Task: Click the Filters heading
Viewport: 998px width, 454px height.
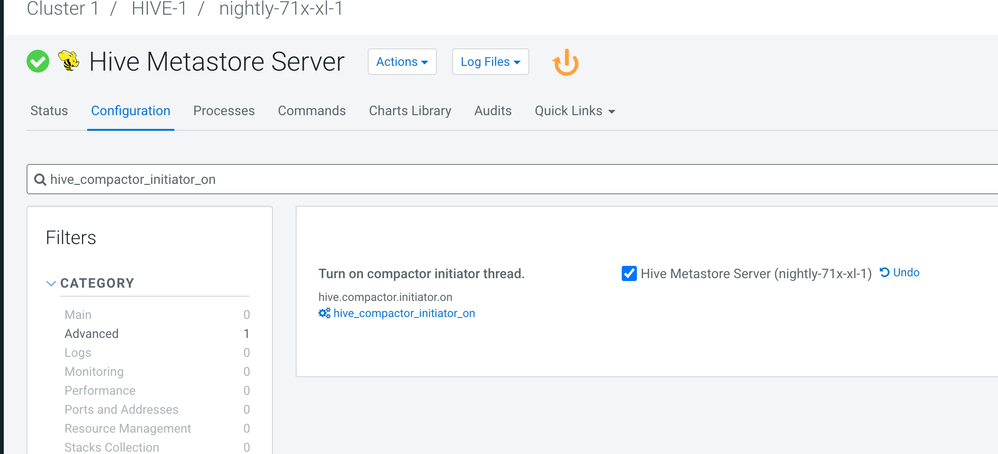Action: tap(71, 238)
